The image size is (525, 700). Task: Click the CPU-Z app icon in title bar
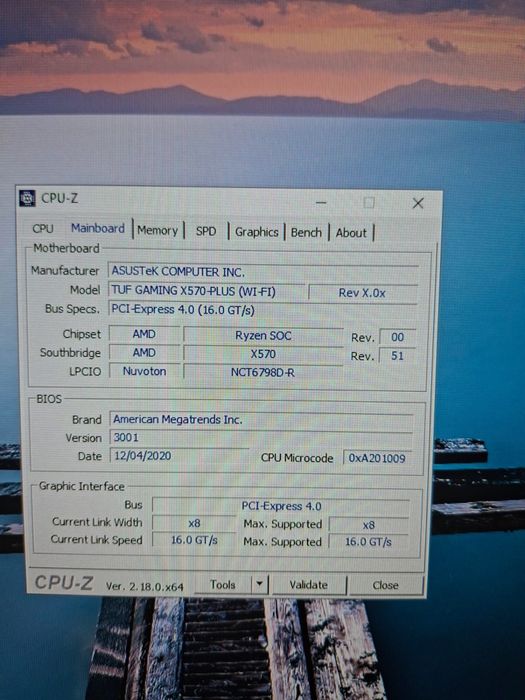tap(27, 198)
